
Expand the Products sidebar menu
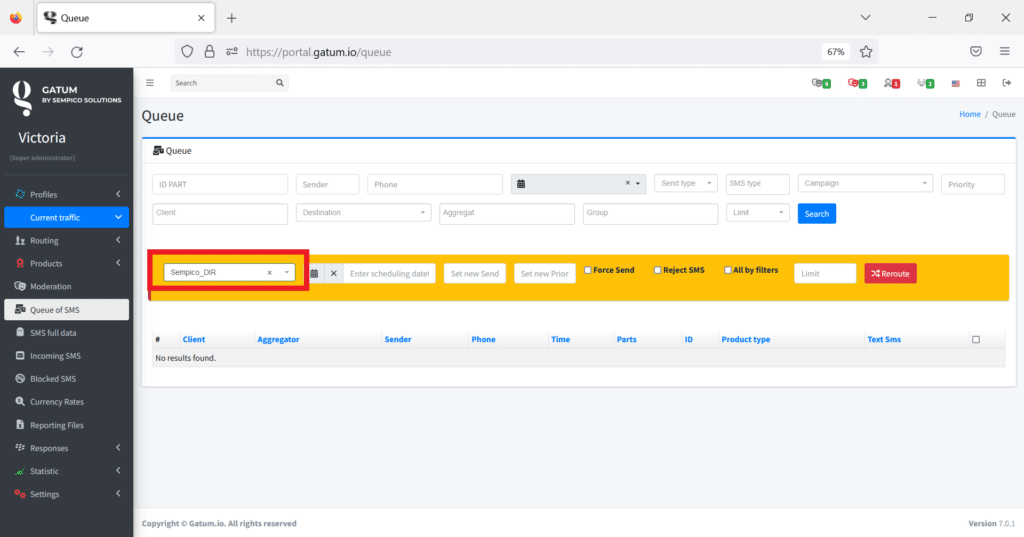pyautogui.click(x=66, y=263)
